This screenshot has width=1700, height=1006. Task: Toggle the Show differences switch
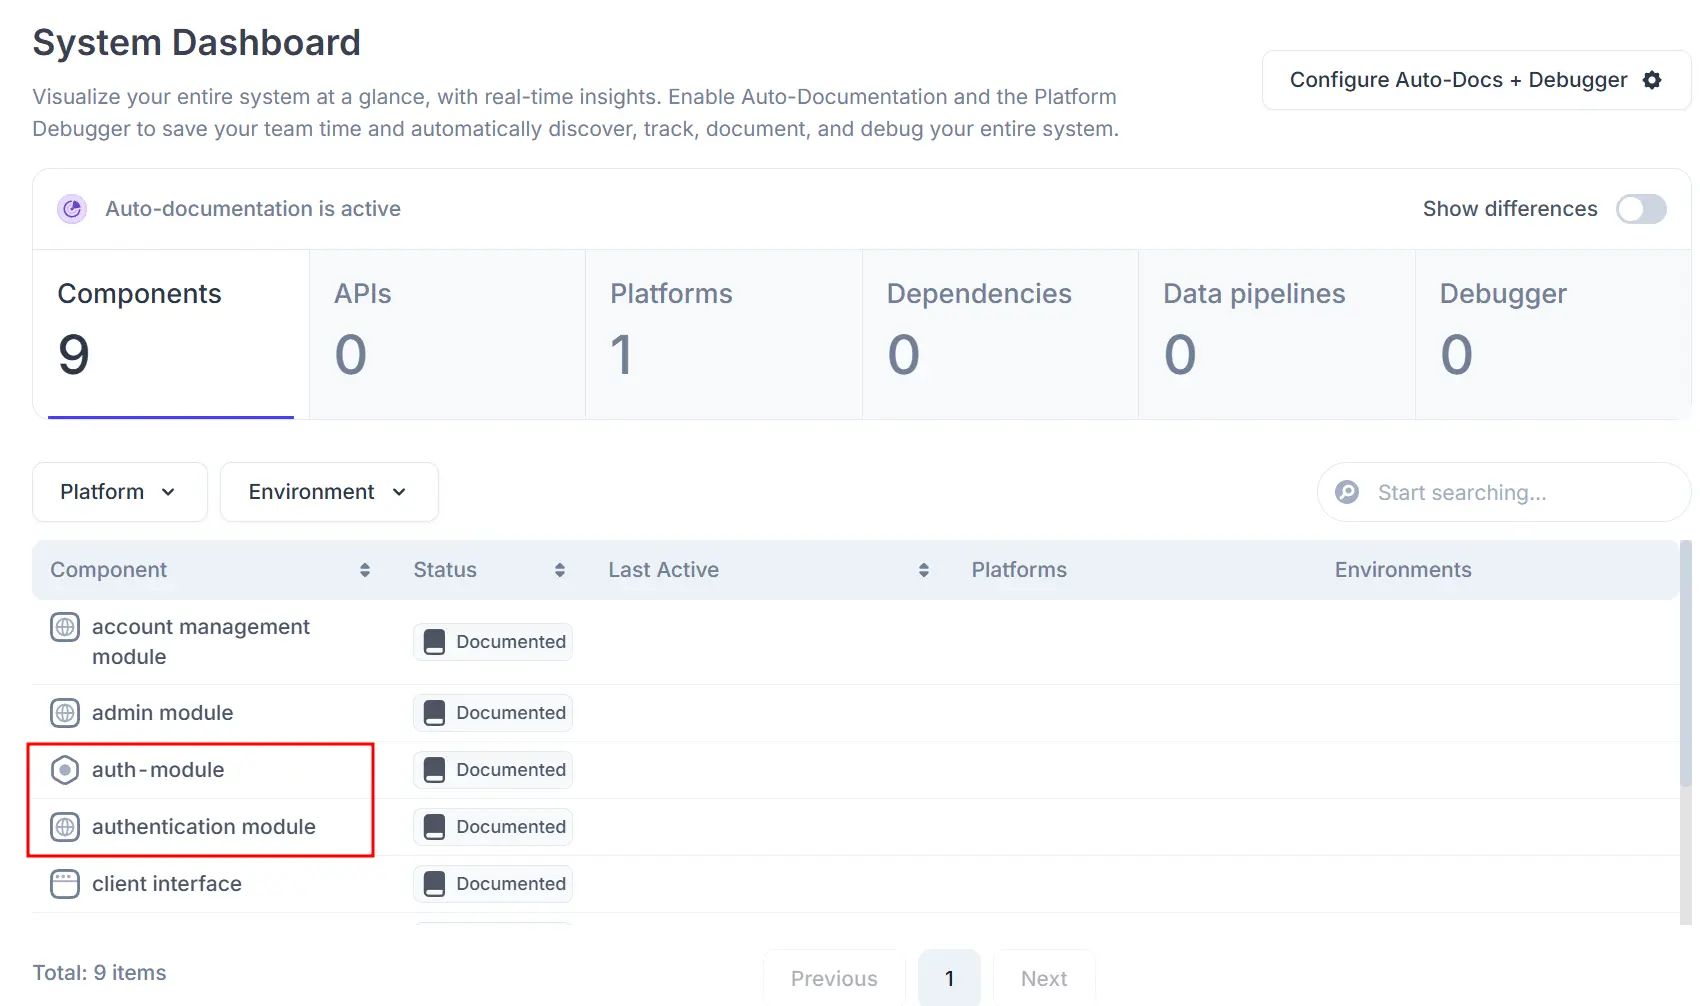[1641, 209]
